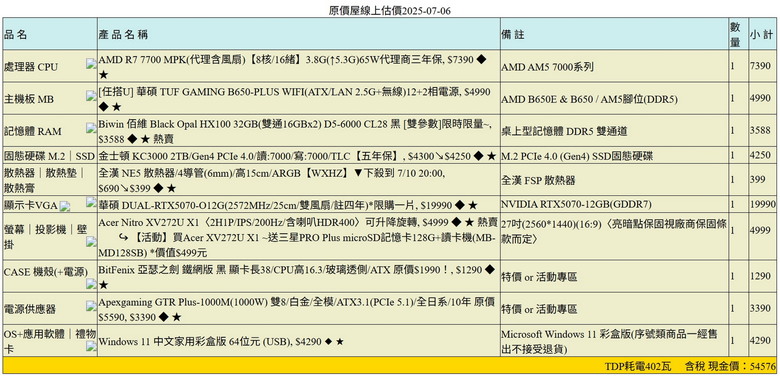The image size is (780, 376).
Task: Click the subtotal value 3588
Action: pyautogui.click(x=760, y=131)
